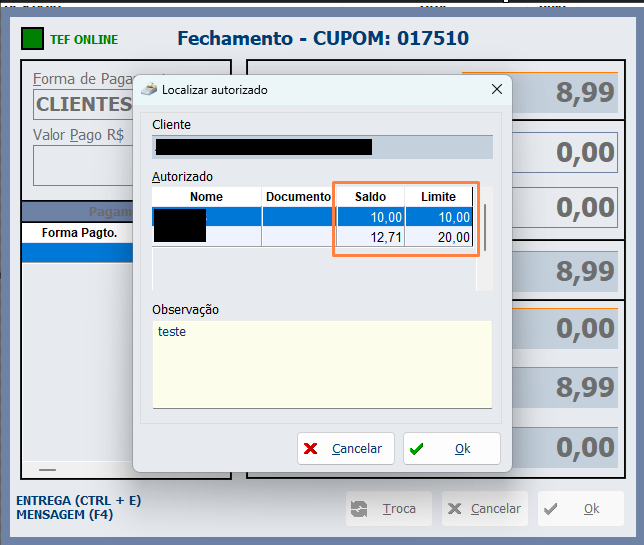Click the gray X icon on bottom Cancelar
This screenshot has height=545, width=644.
[x=455, y=509]
